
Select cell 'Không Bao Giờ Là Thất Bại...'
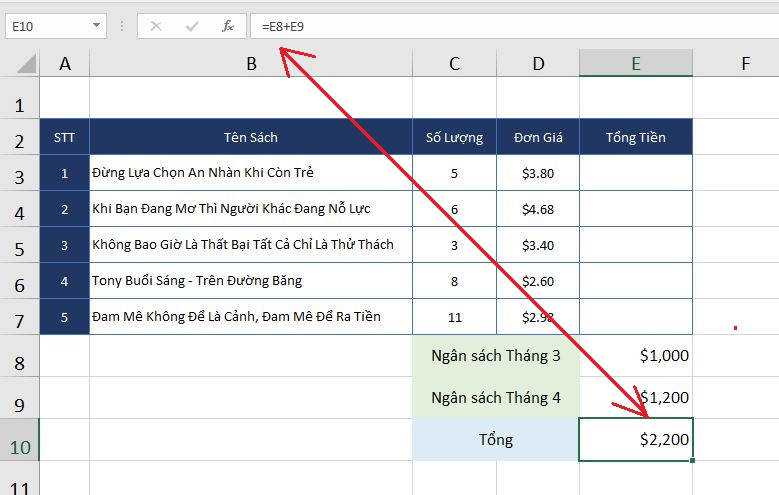pos(251,245)
